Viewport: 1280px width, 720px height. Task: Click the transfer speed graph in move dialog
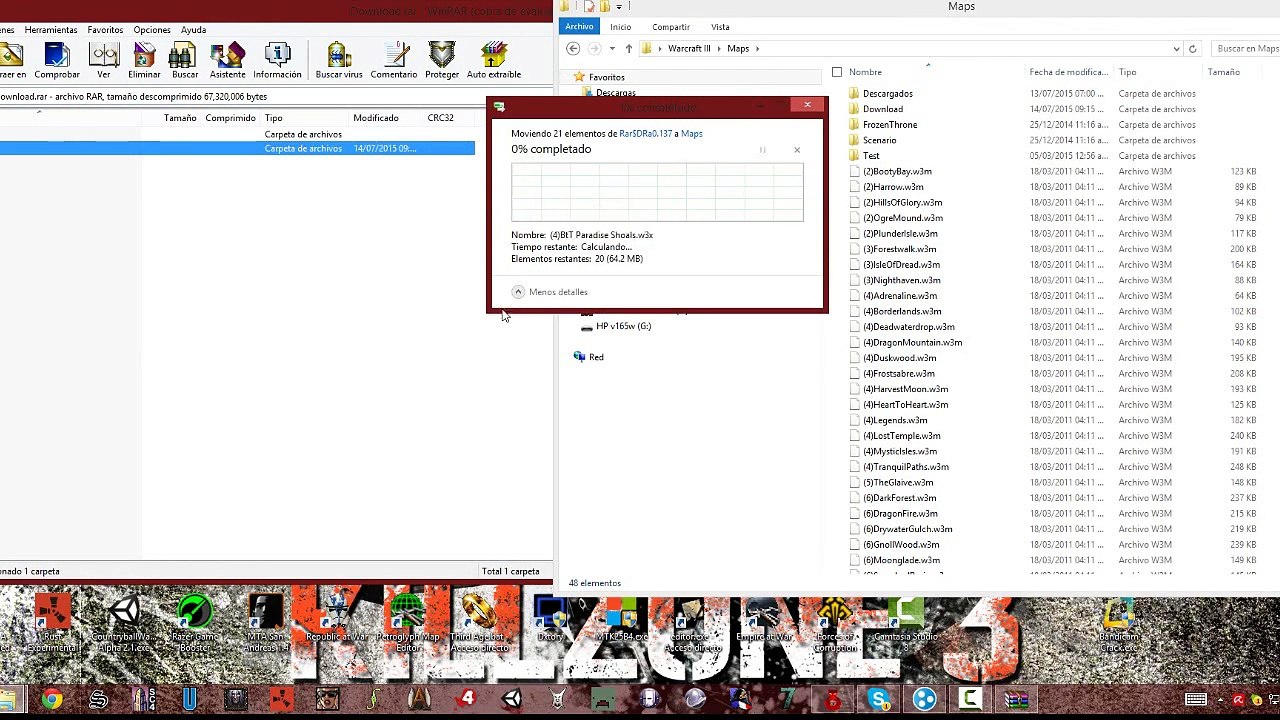[x=657, y=191]
